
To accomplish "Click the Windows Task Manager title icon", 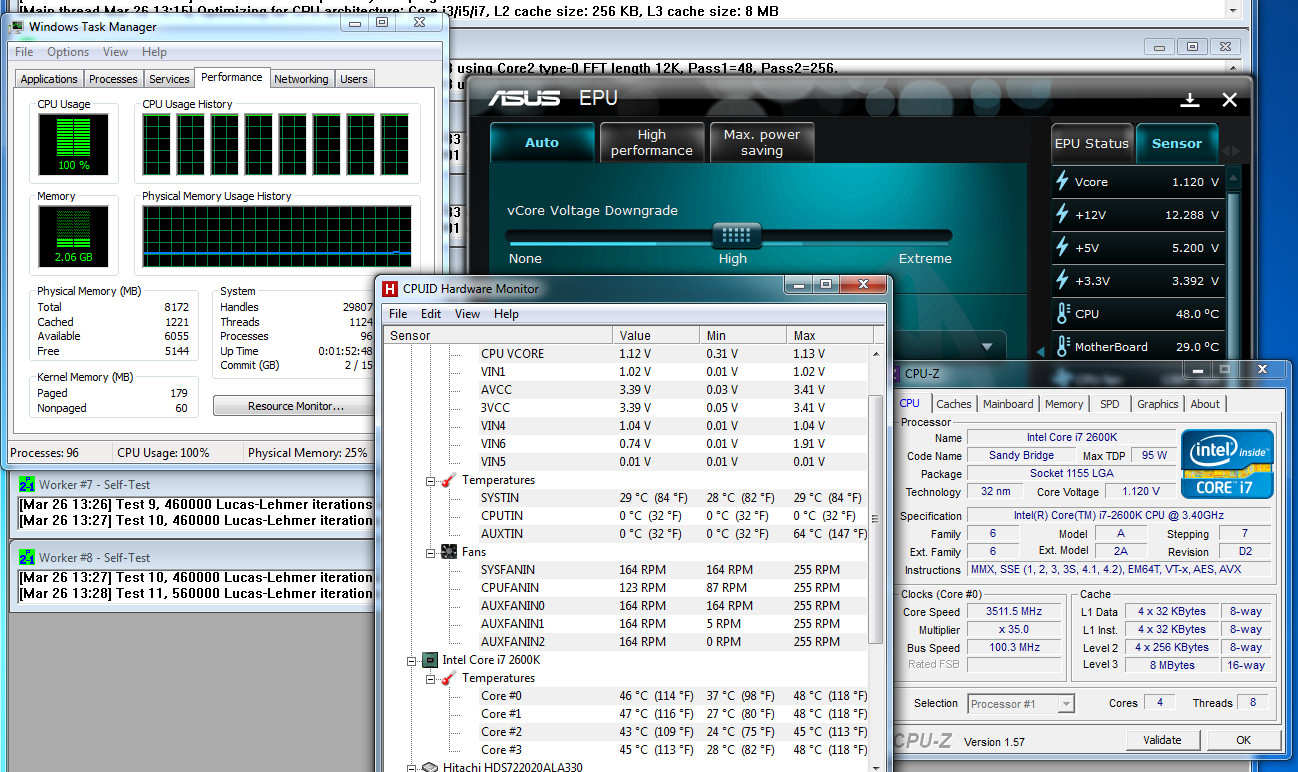I will 17,27.
